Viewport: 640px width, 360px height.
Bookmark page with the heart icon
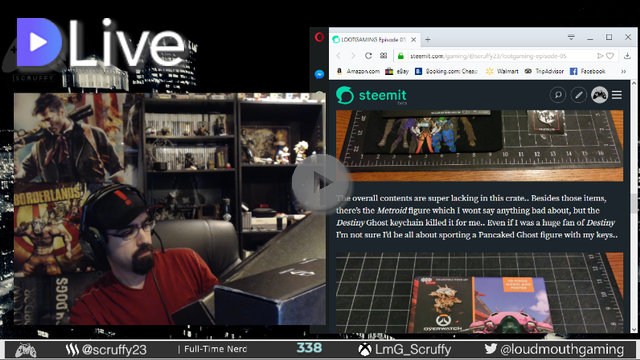[x=610, y=56]
